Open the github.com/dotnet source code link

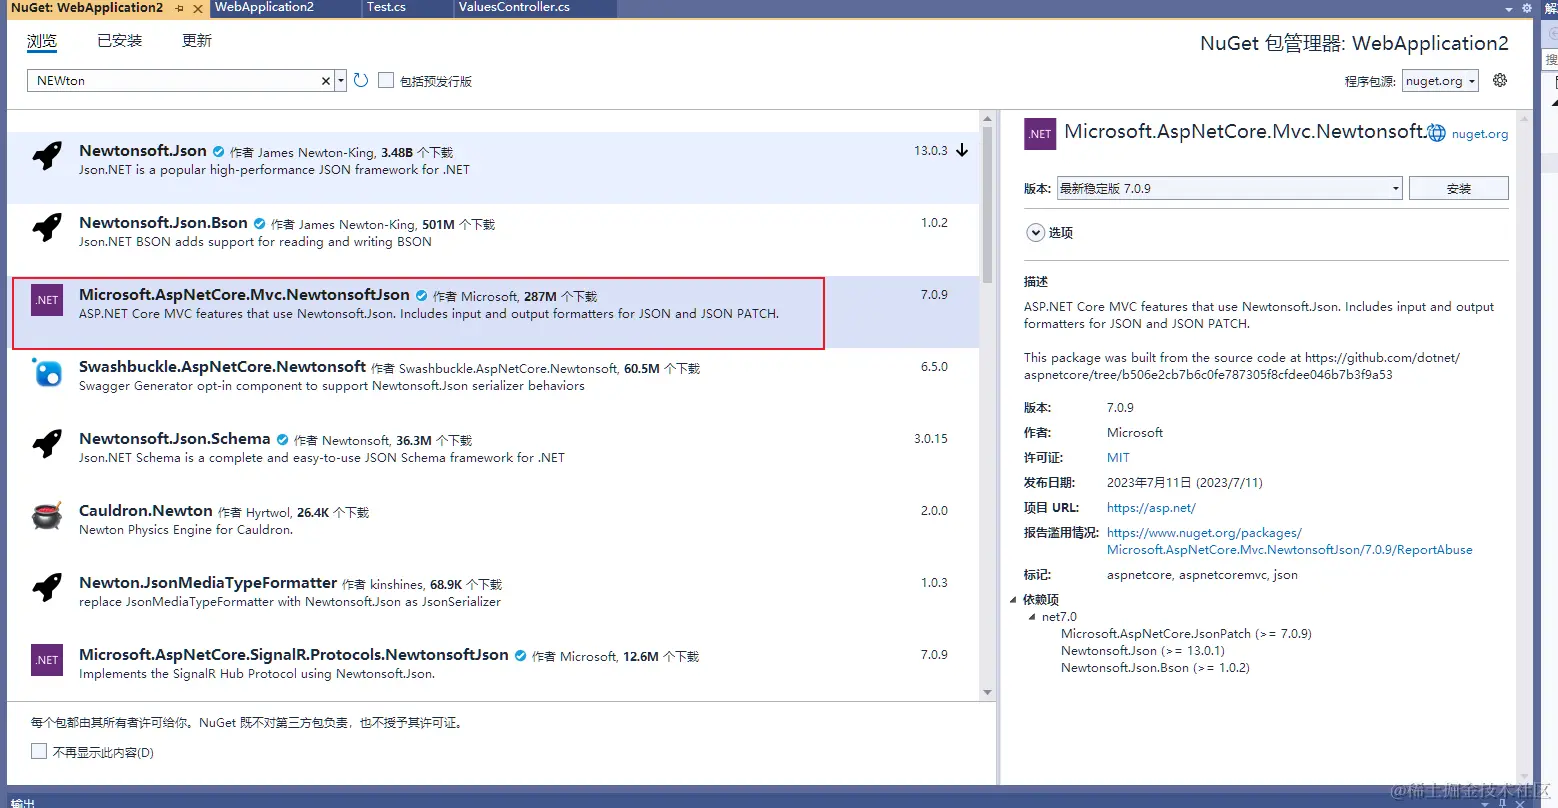coord(1242,366)
